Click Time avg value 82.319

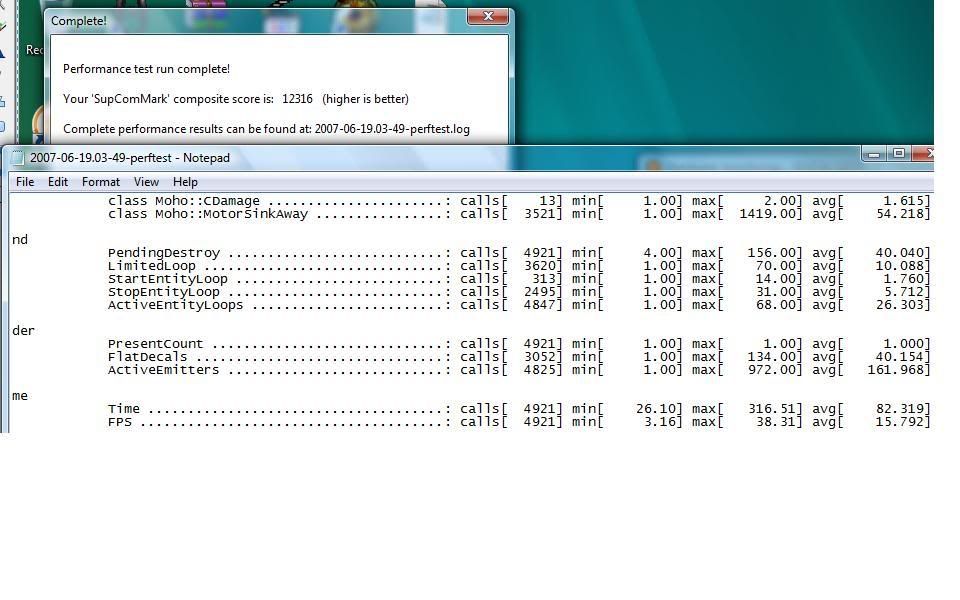click(x=900, y=409)
